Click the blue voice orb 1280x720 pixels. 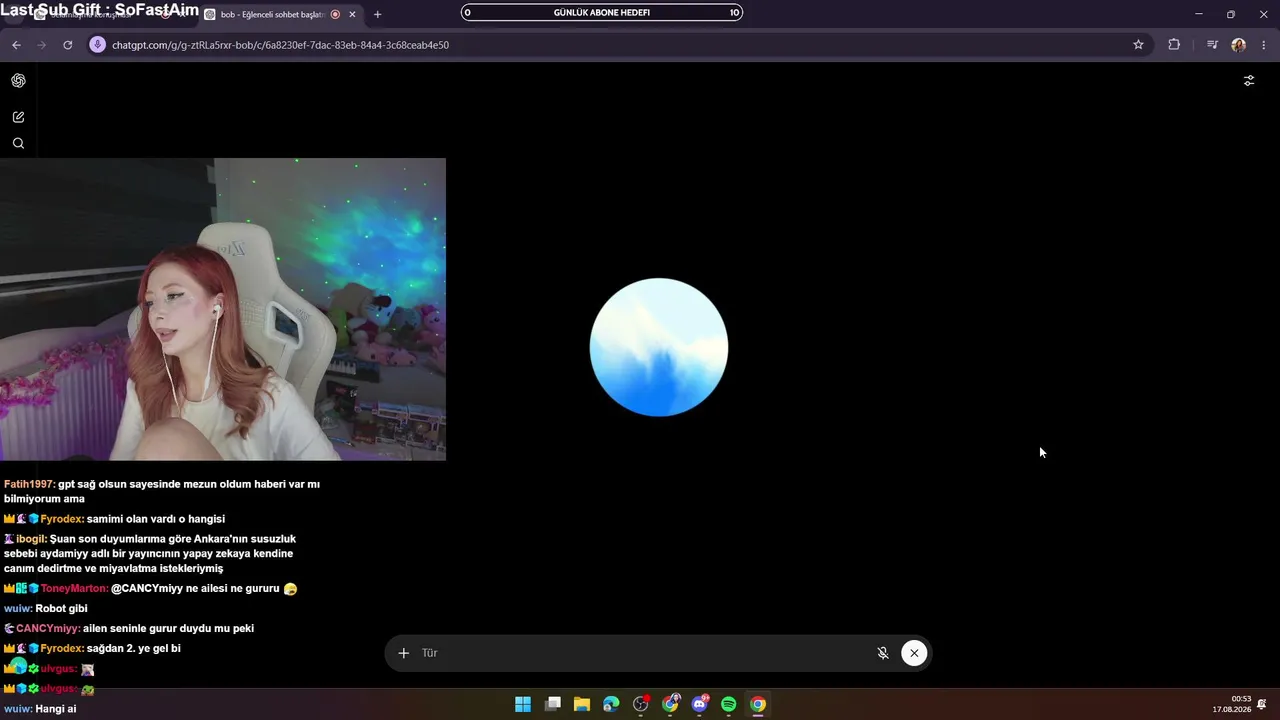[659, 347]
